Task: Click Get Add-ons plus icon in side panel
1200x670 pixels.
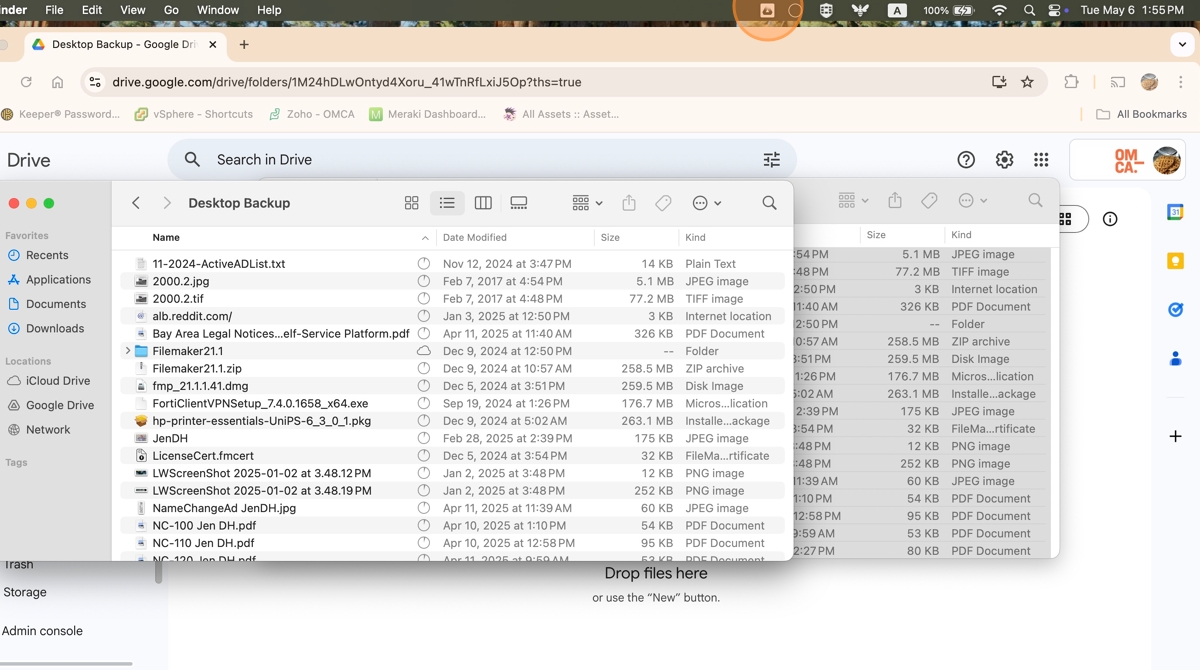Action: click(1175, 436)
